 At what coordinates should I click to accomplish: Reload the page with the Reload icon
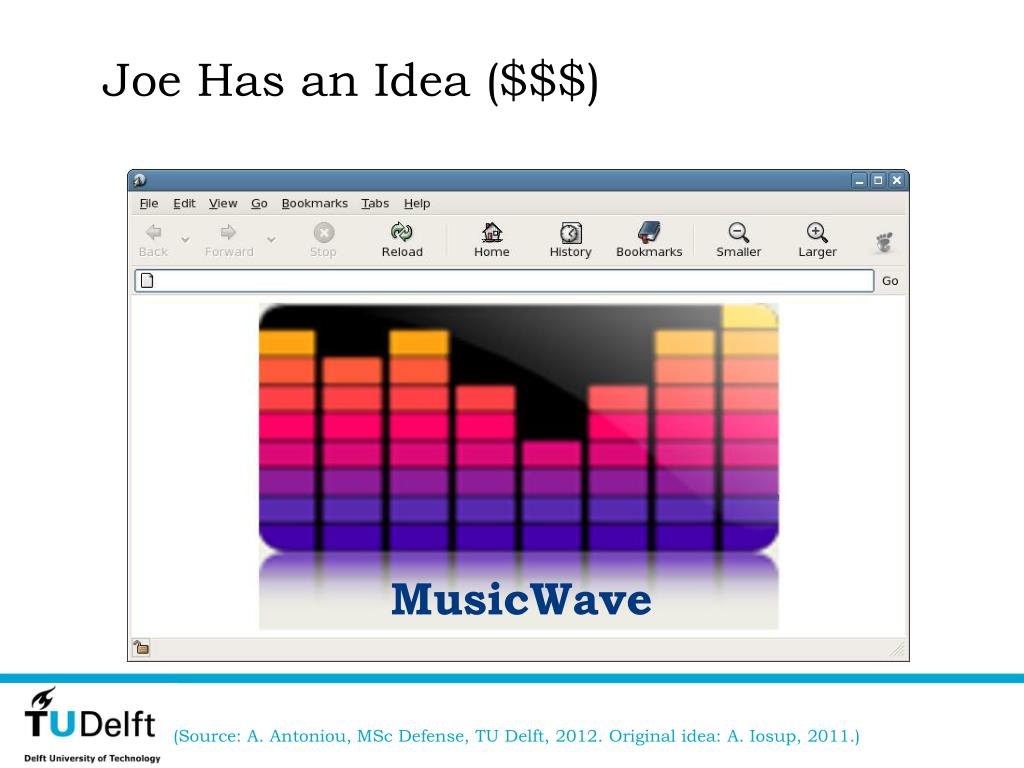[x=402, y=232]
